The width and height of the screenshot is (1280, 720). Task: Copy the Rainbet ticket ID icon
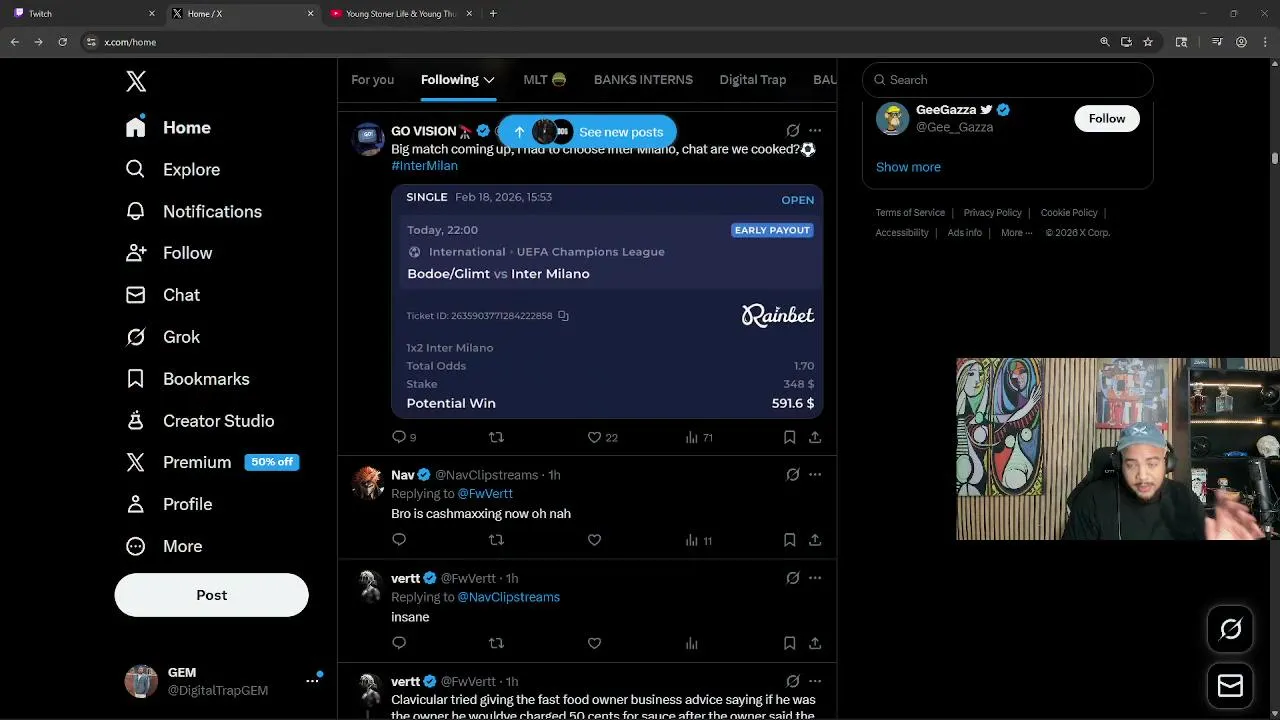(x=563, y=316)
